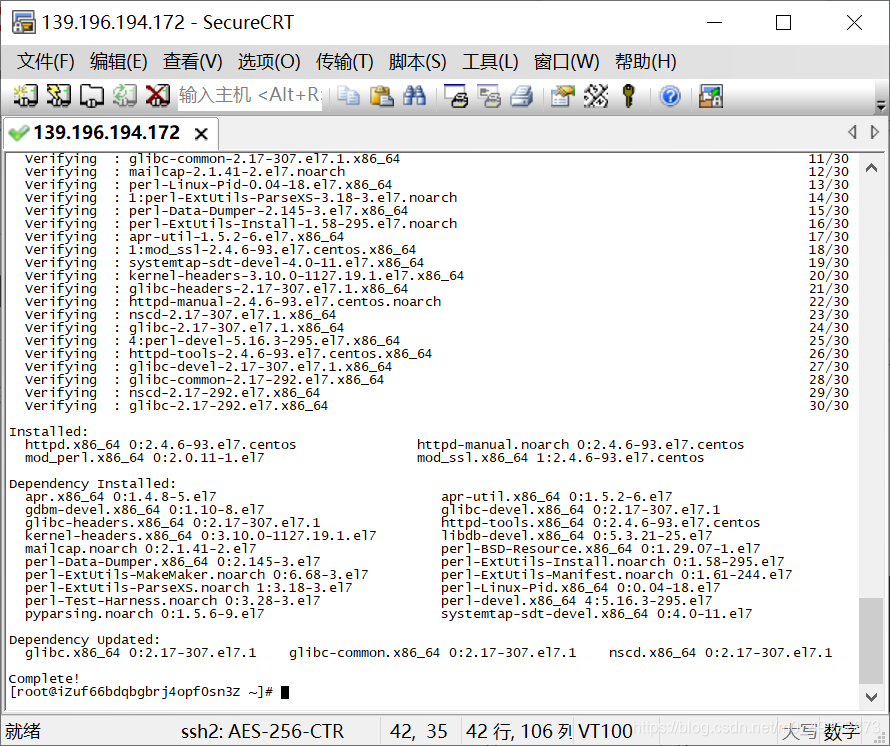Click the tab scroll left arrow
This screenshot has width=890, height=746.
[x=853, y=132]
